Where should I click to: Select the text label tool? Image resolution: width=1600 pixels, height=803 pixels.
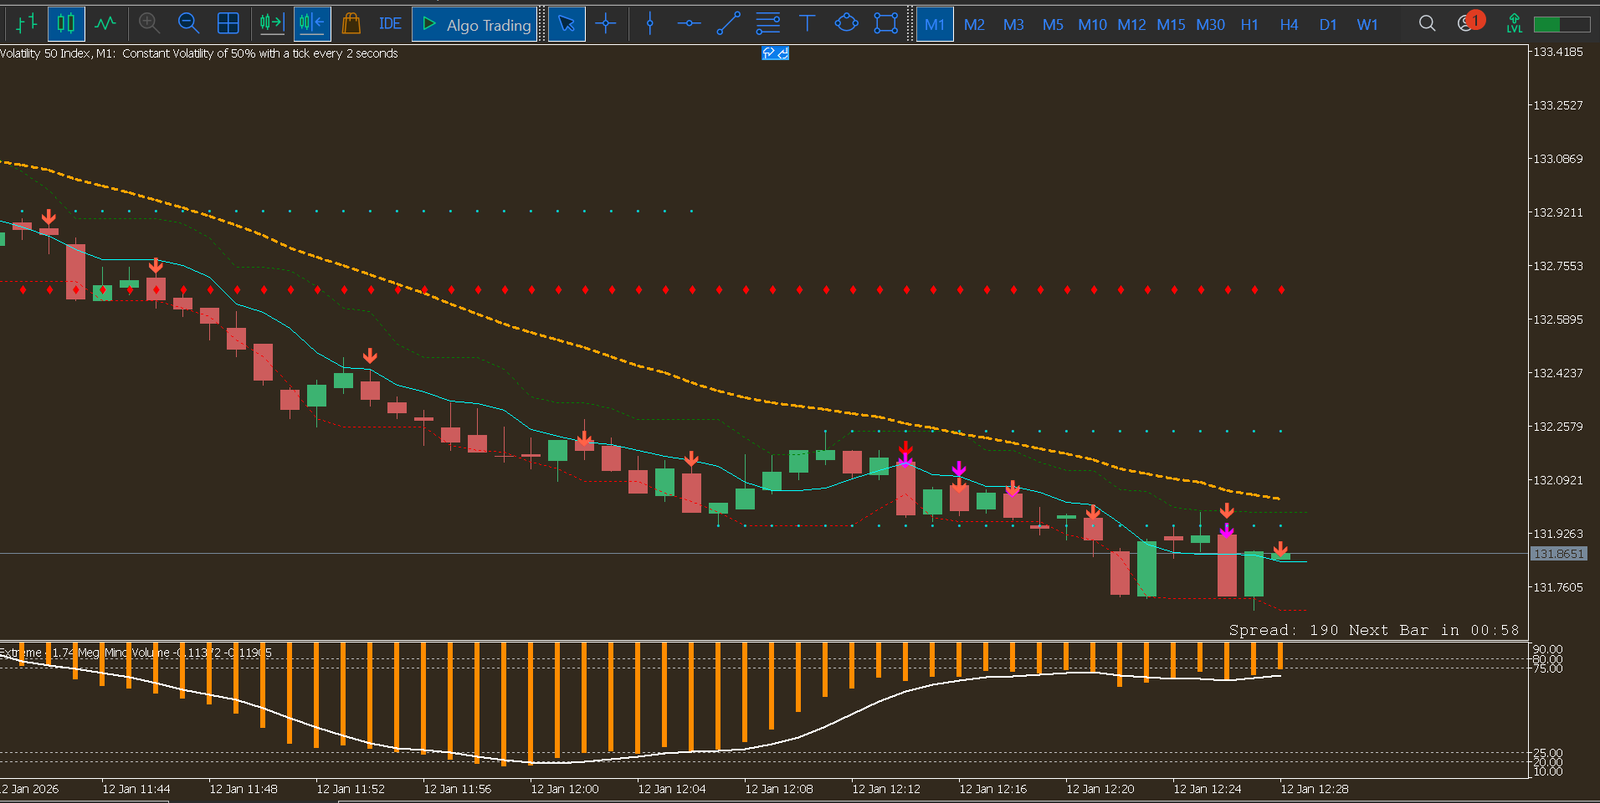(x=807, y=23)
